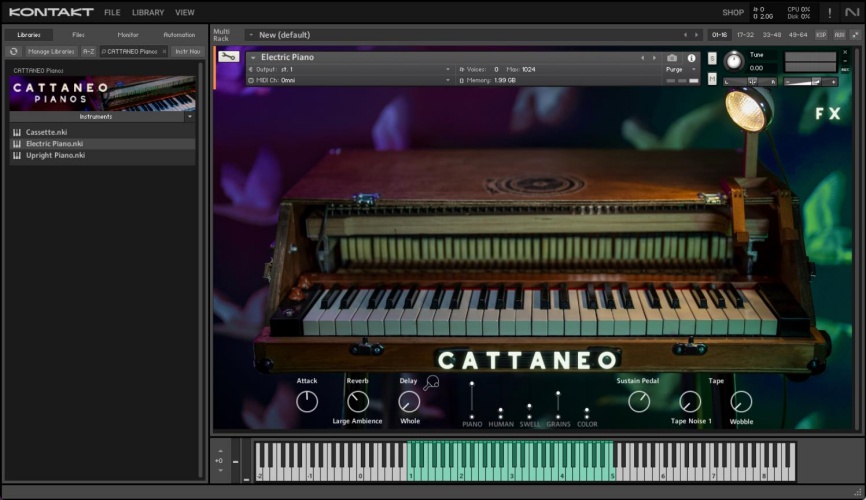The width and height of the screenshot is (866, 500).
Task: Select the Upright Piano.nki instrument
Action: tap(55, 155)
